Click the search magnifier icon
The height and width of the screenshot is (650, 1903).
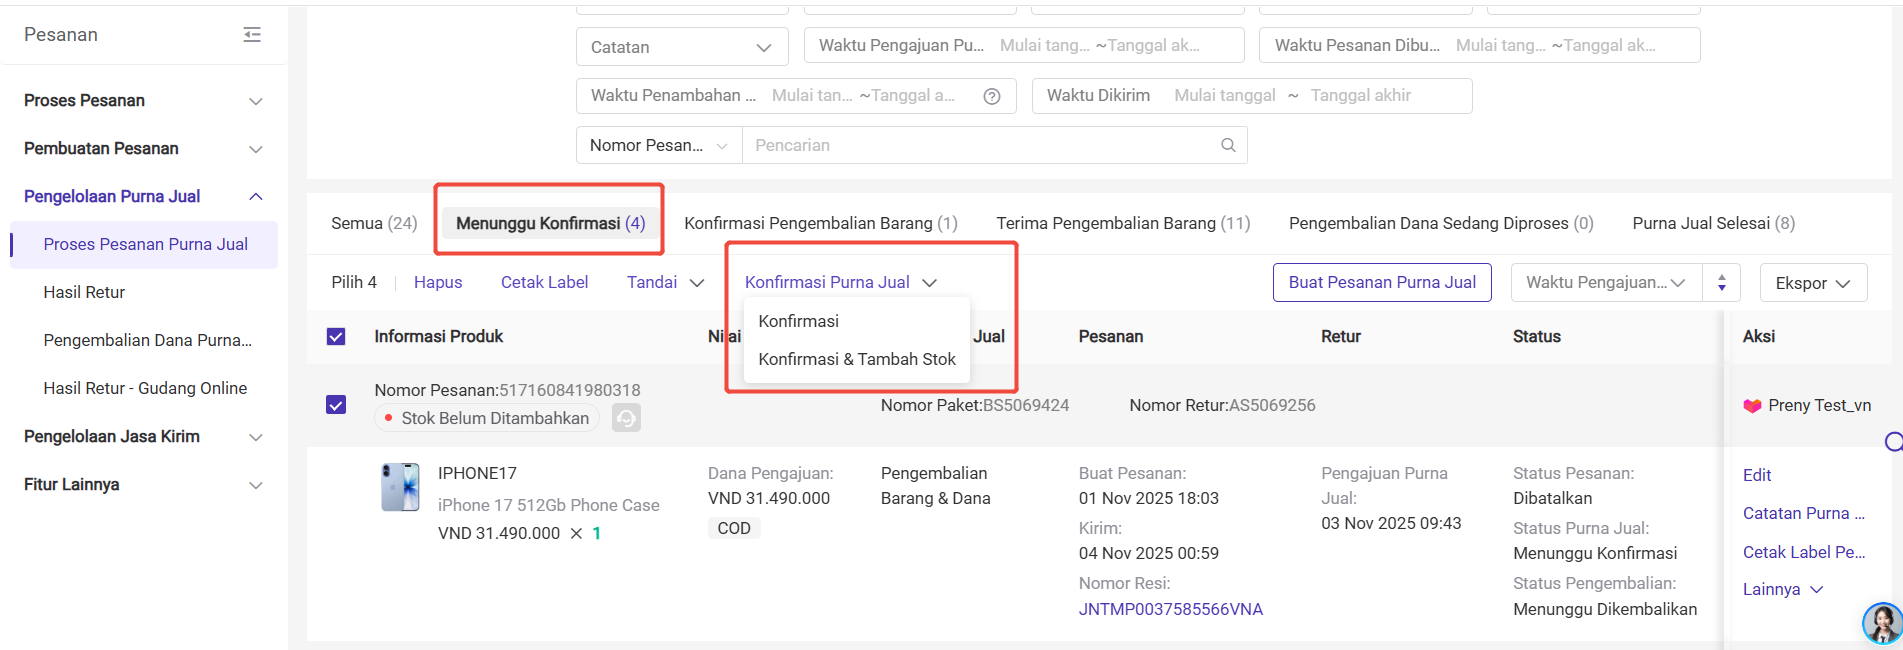[x=1228, y=145]
